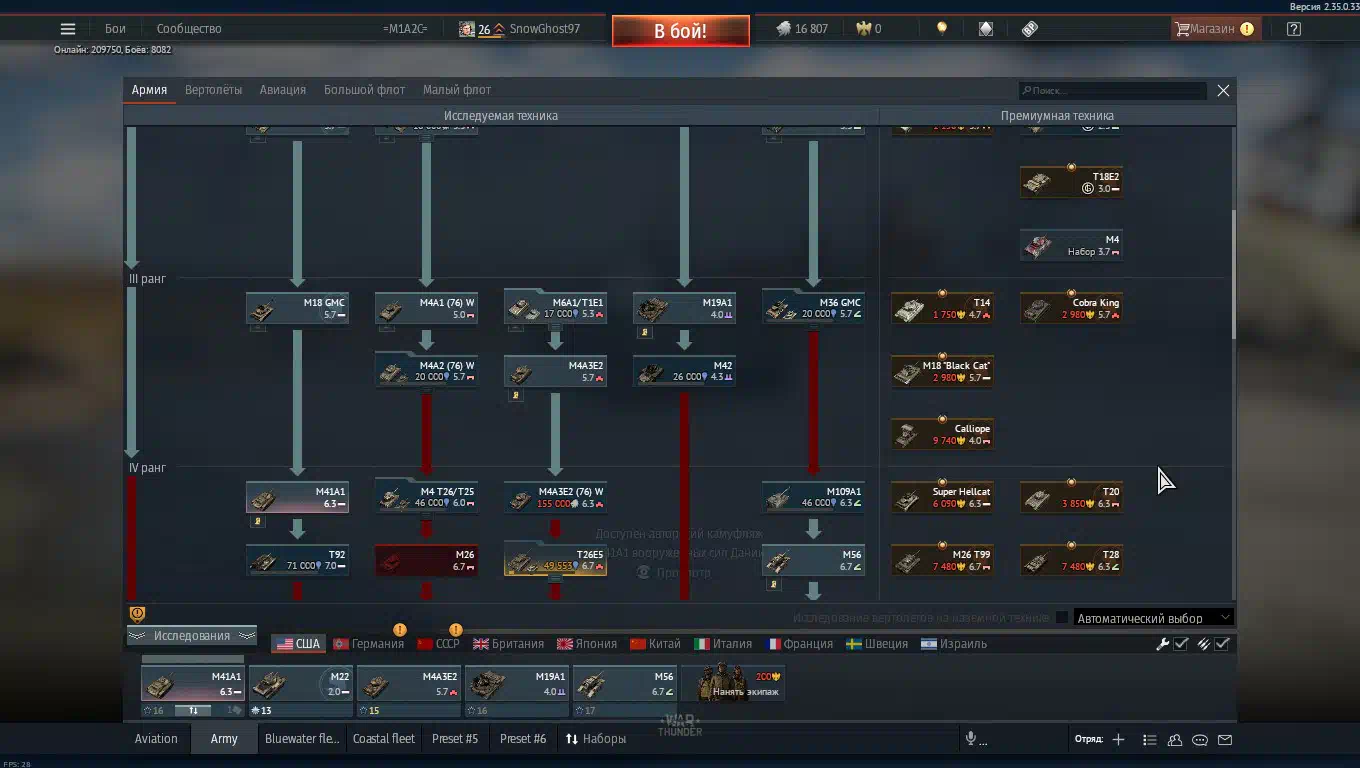Switch to the Армия tab
Image resolution: width=1360 pixels, height=768 pixels.
149,90
